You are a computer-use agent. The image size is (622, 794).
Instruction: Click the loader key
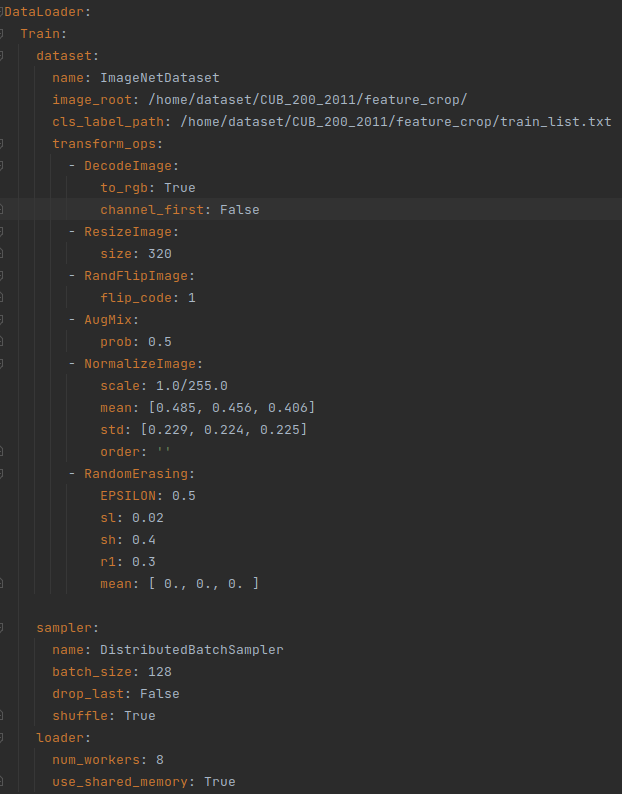coord(60,738)
